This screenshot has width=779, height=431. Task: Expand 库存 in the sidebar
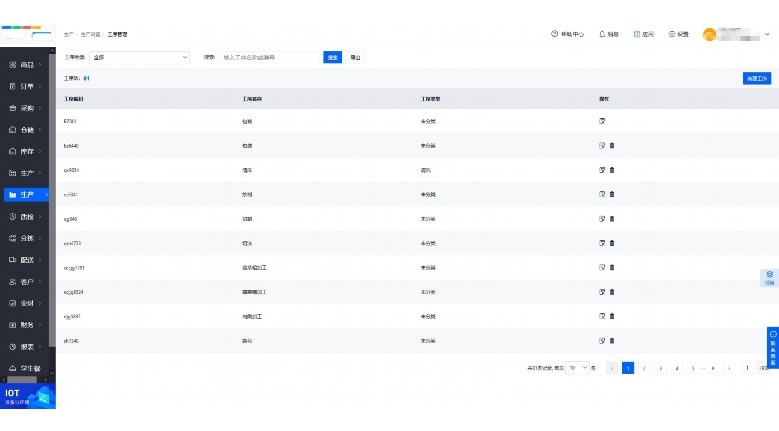click(x=26, y=151)
